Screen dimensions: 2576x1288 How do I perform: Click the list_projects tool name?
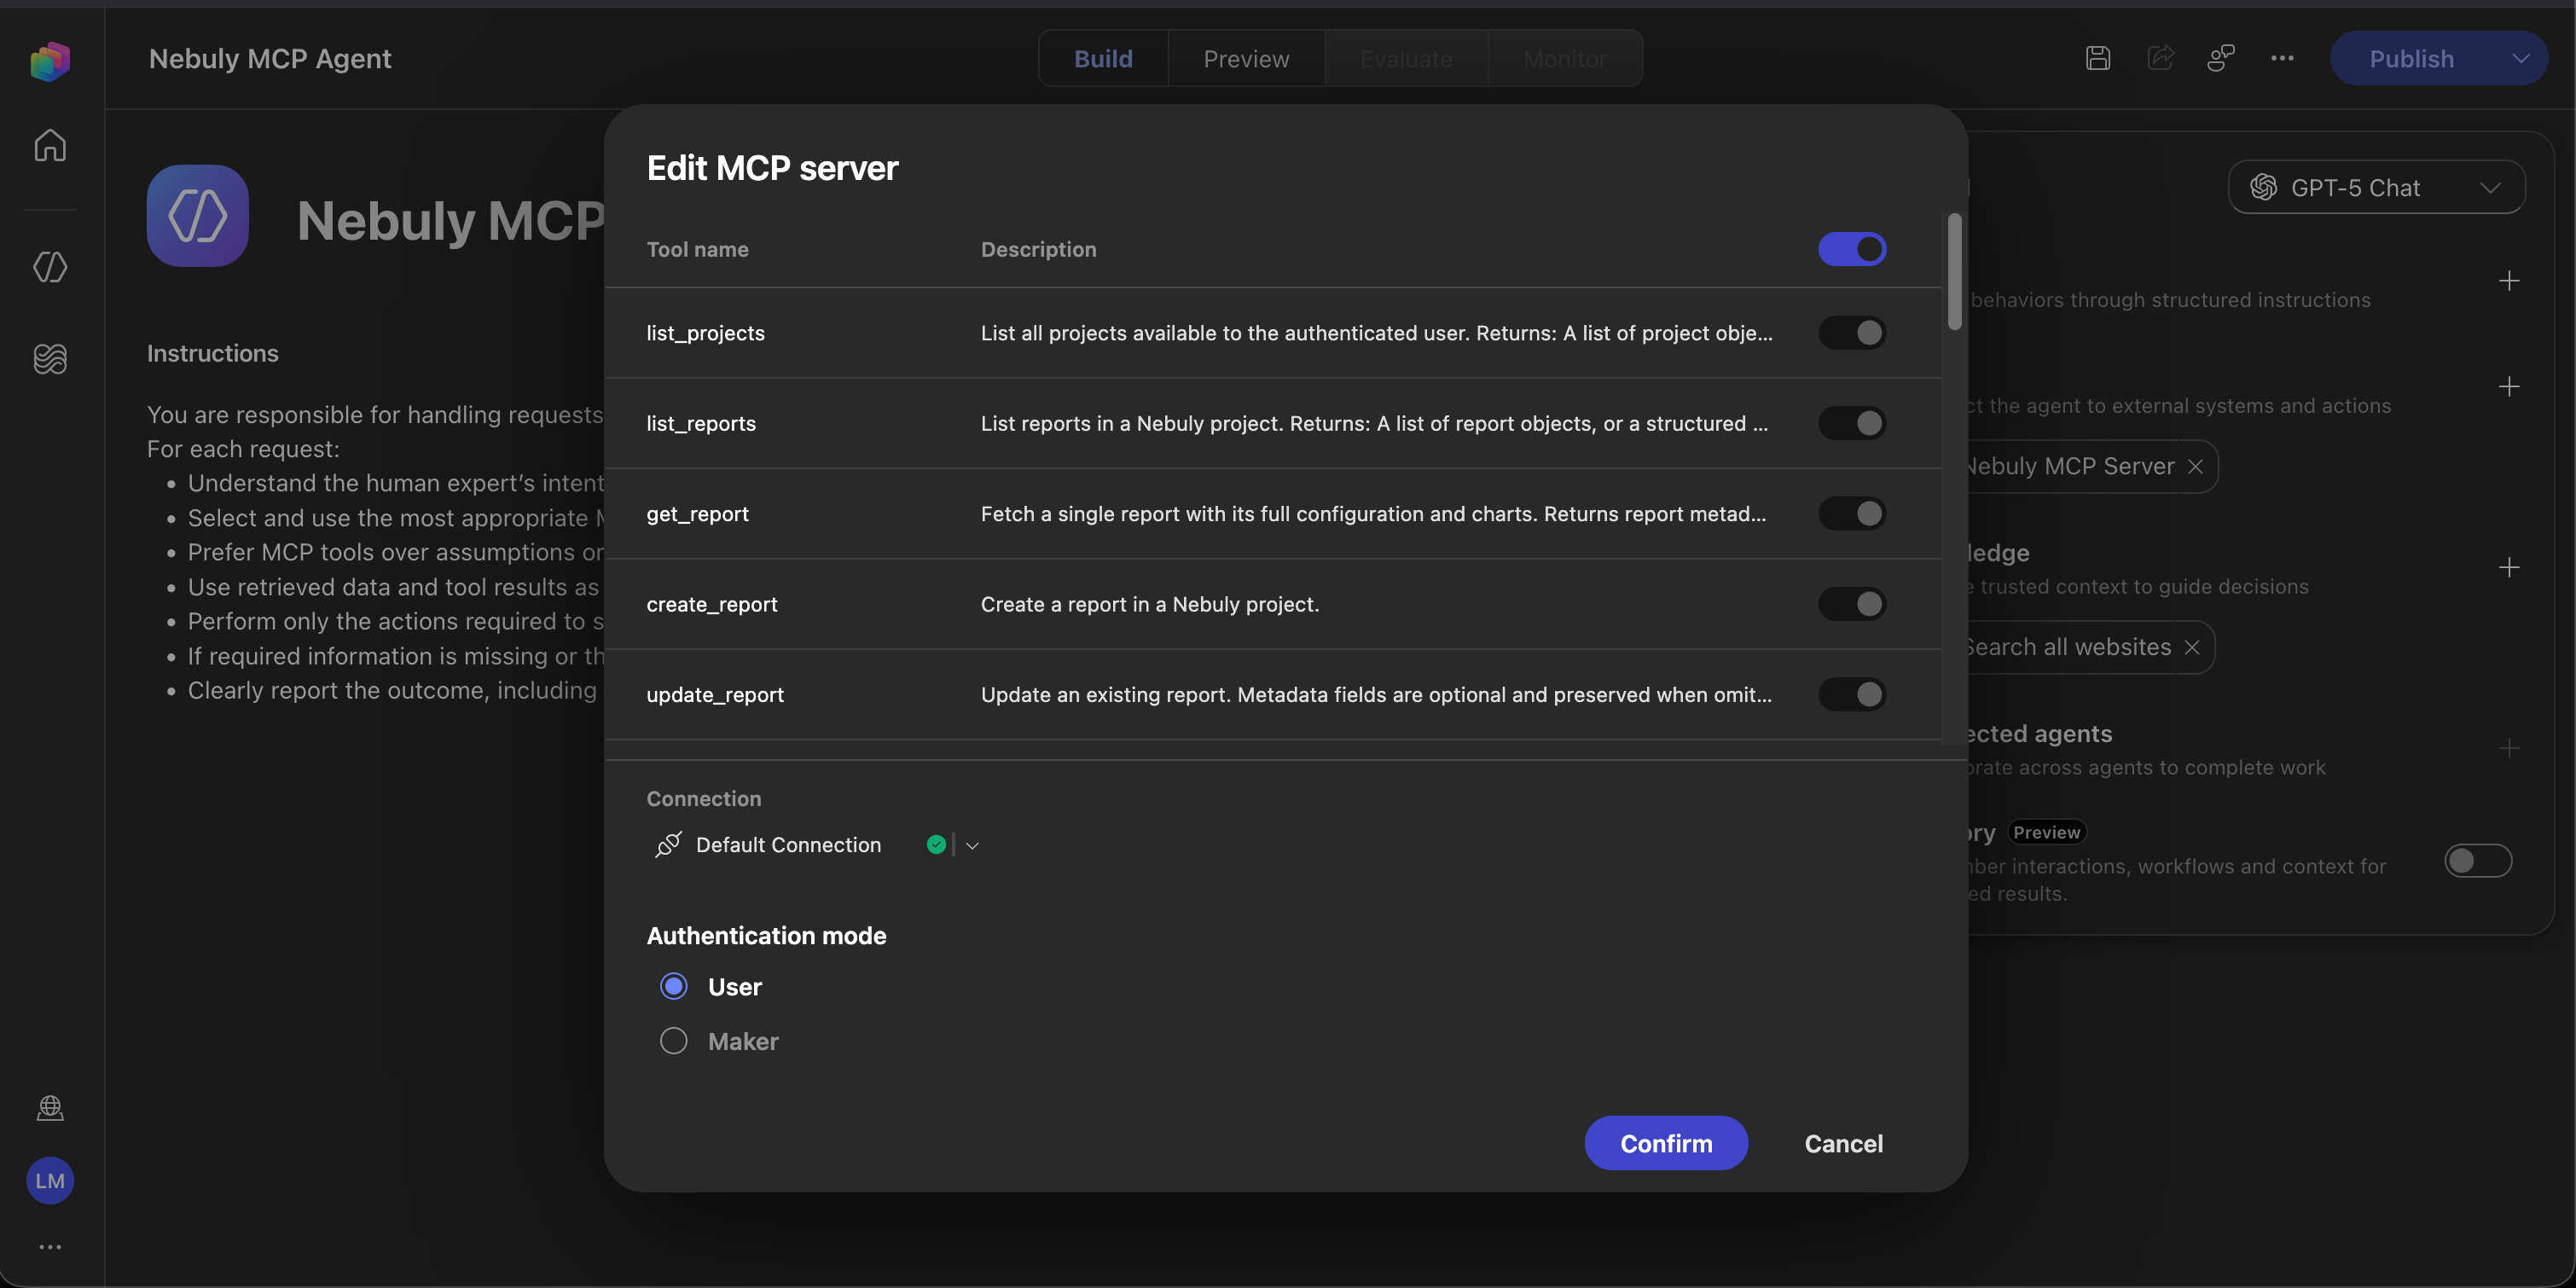pos(705,333)
